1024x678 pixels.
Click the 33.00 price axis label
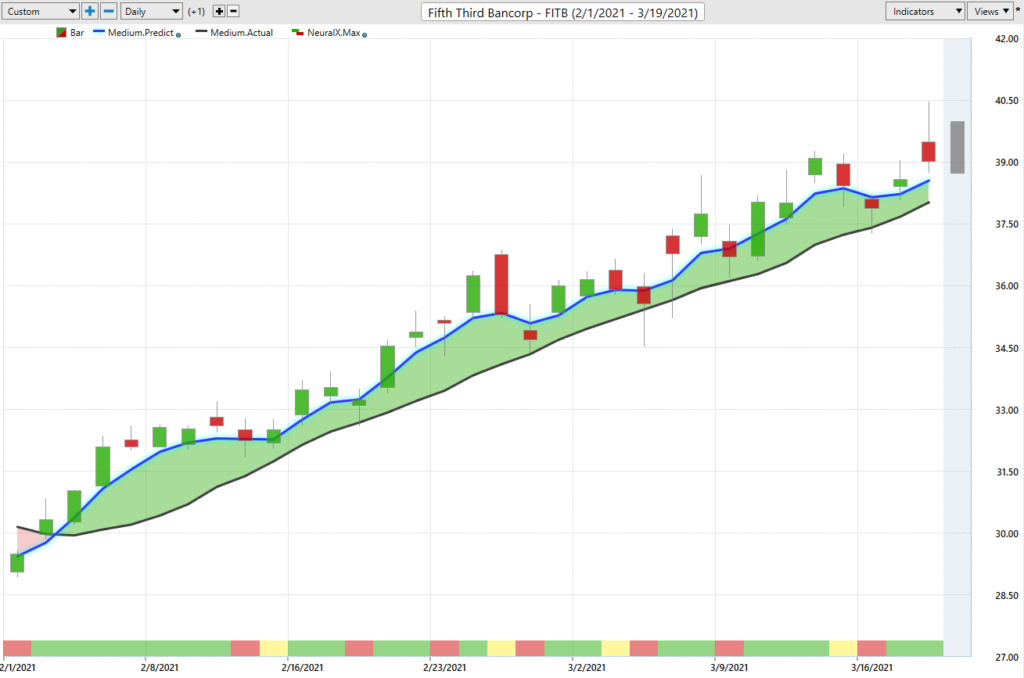(x=1006, y=410)
